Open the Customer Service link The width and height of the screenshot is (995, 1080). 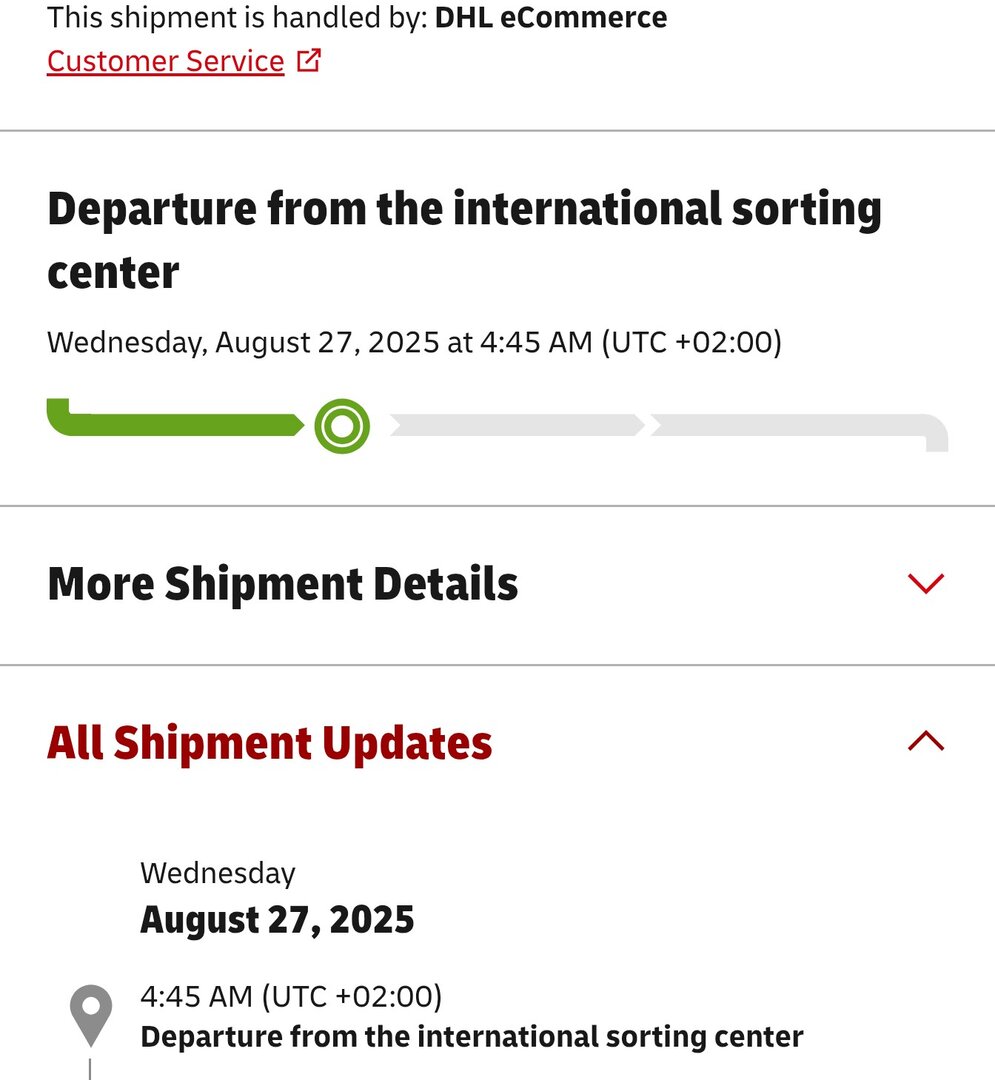coord(165,61)
